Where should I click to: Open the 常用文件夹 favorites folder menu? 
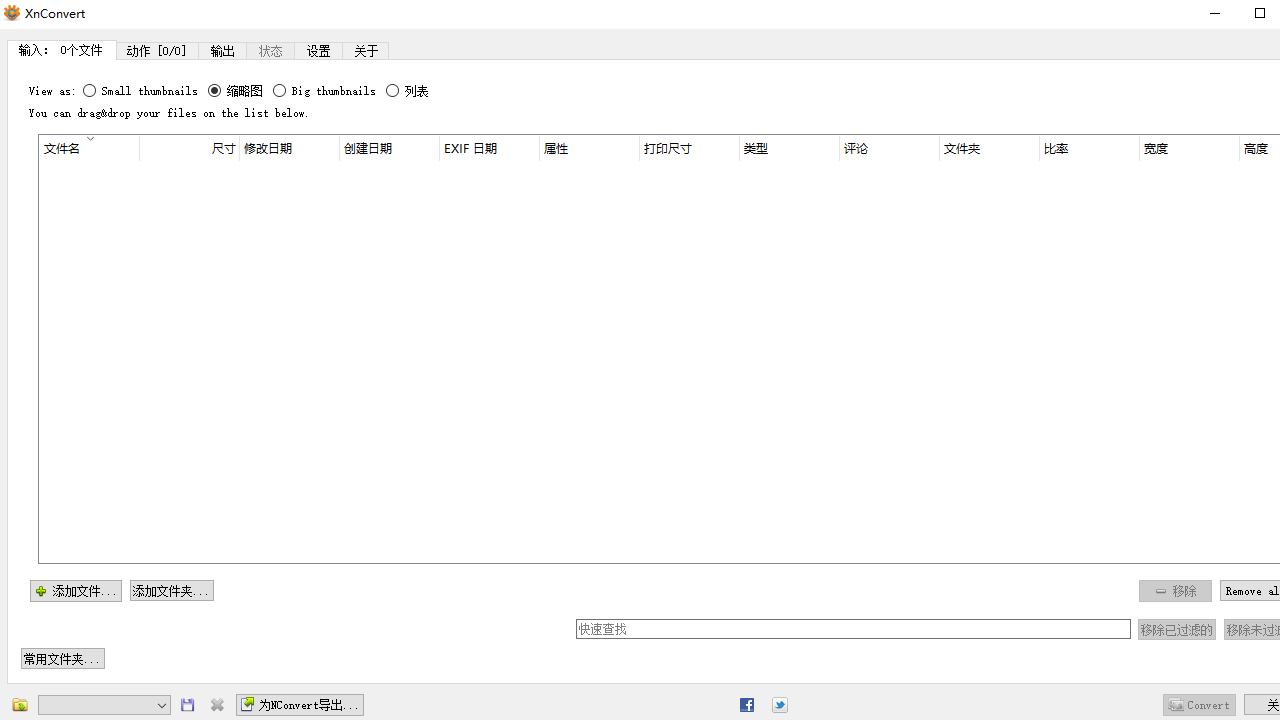(x=62, y=658)
